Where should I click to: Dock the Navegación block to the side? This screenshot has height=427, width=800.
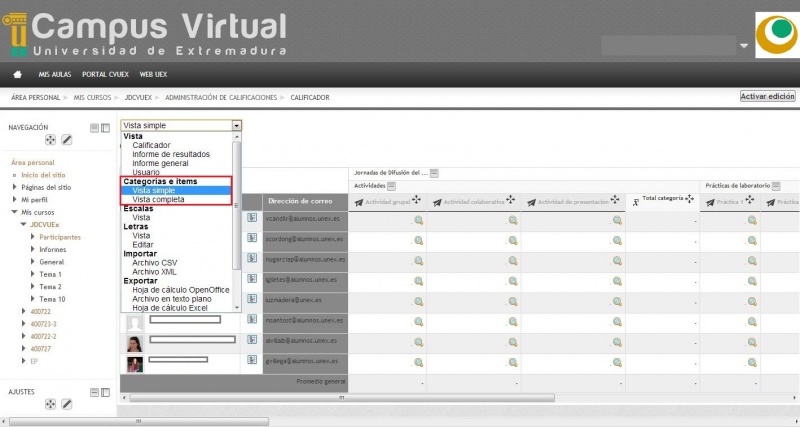(x=105, y=128)
